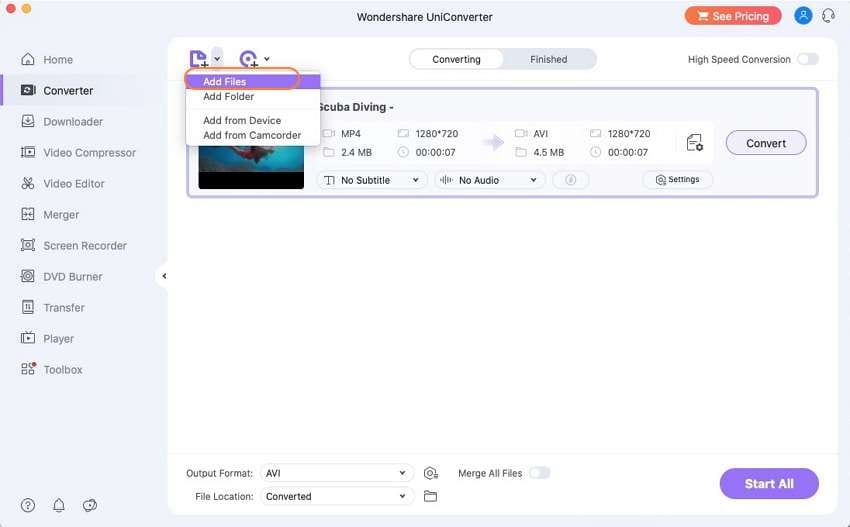Collapse the sidebar with the arrow handle

click(x=164, y=276)
